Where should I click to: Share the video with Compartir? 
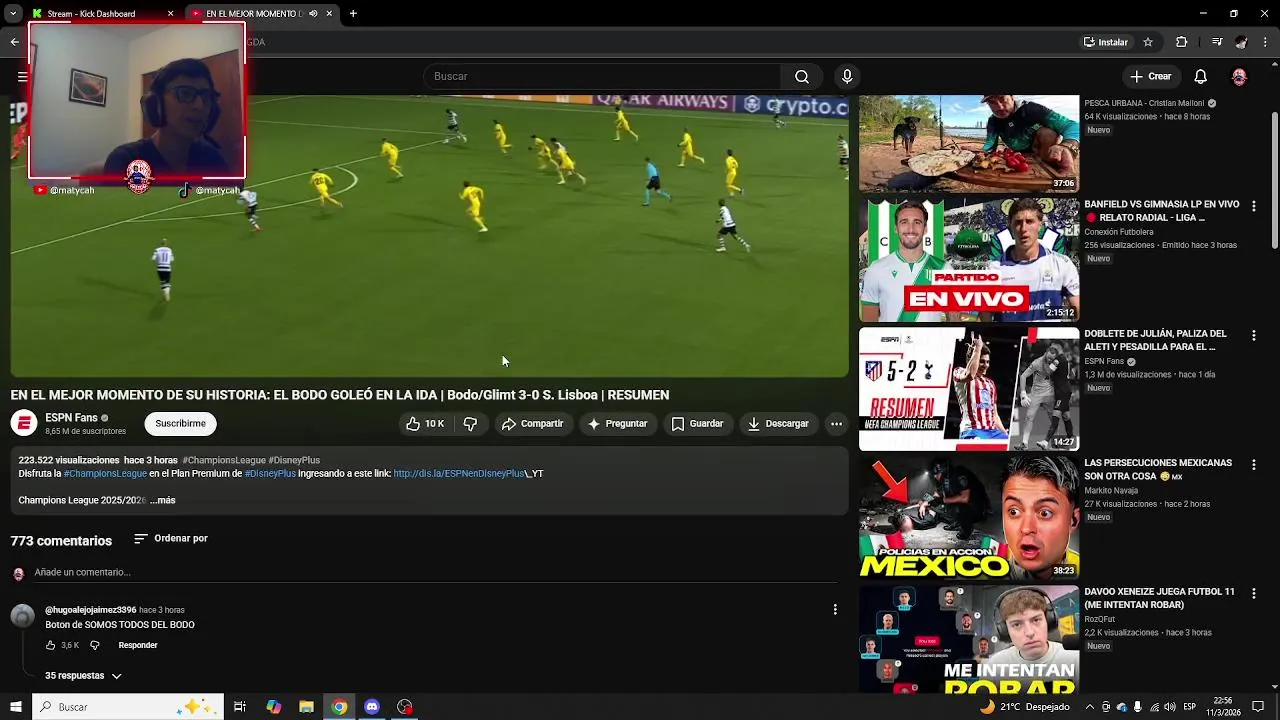(x=532, y=424)
